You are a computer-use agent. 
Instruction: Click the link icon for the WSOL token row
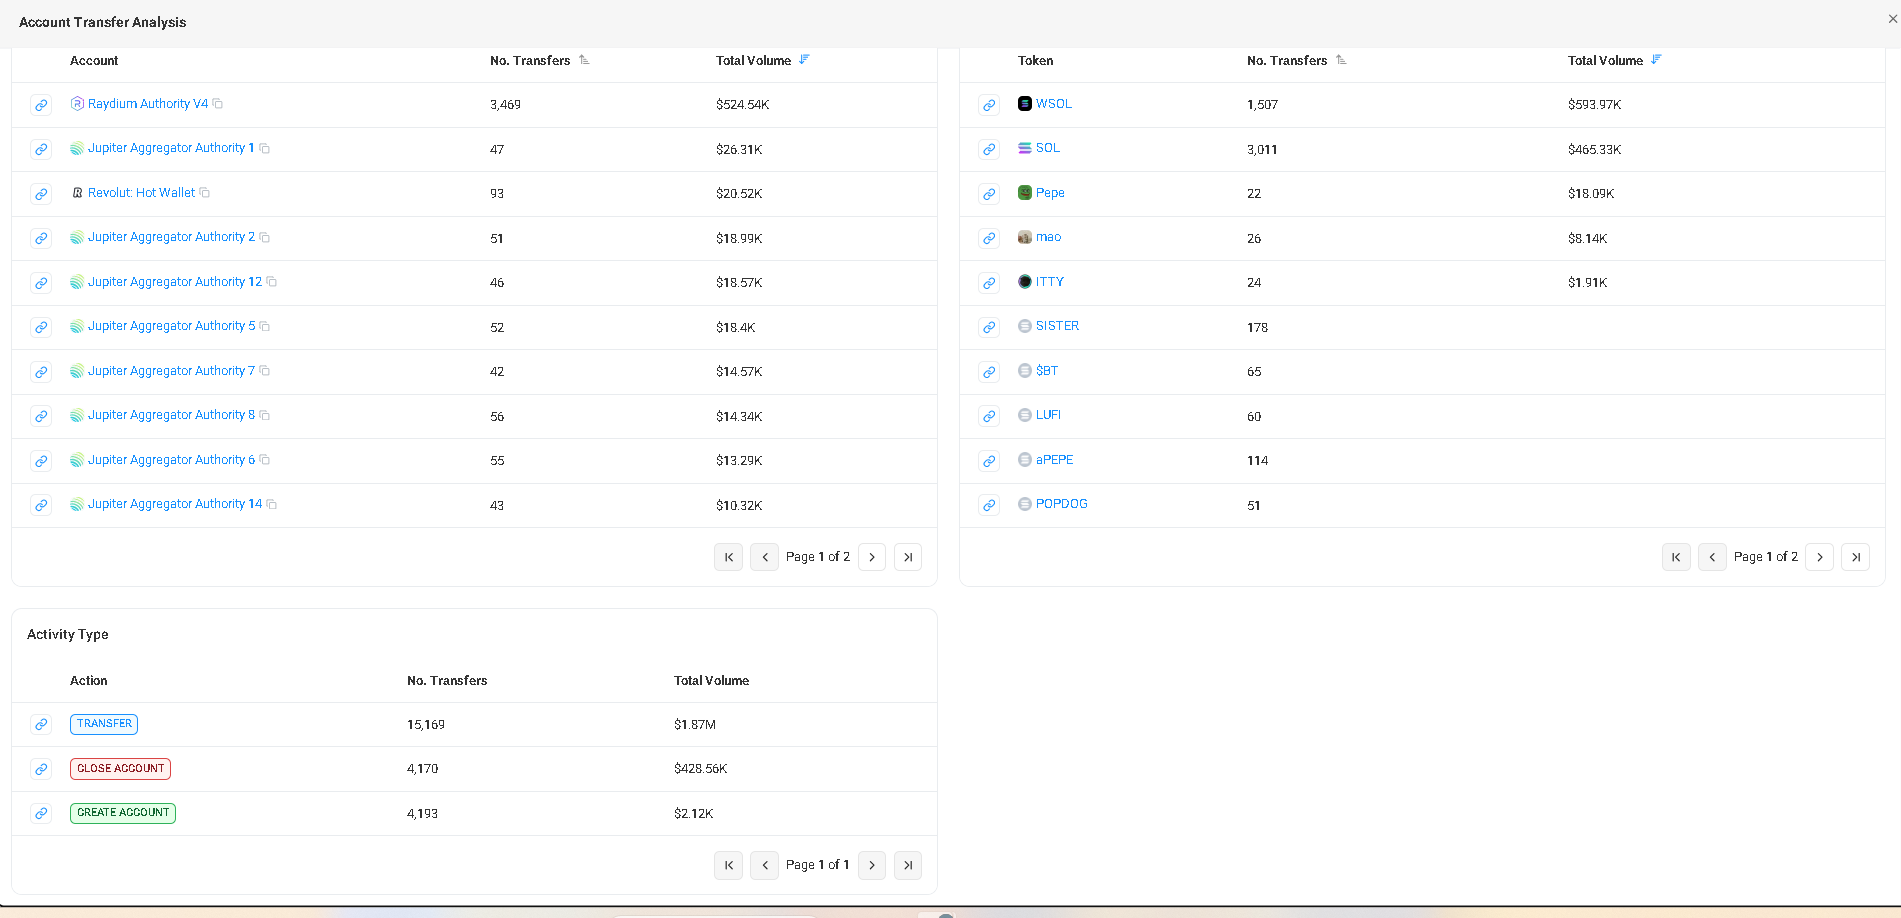[x=989, y=105]
